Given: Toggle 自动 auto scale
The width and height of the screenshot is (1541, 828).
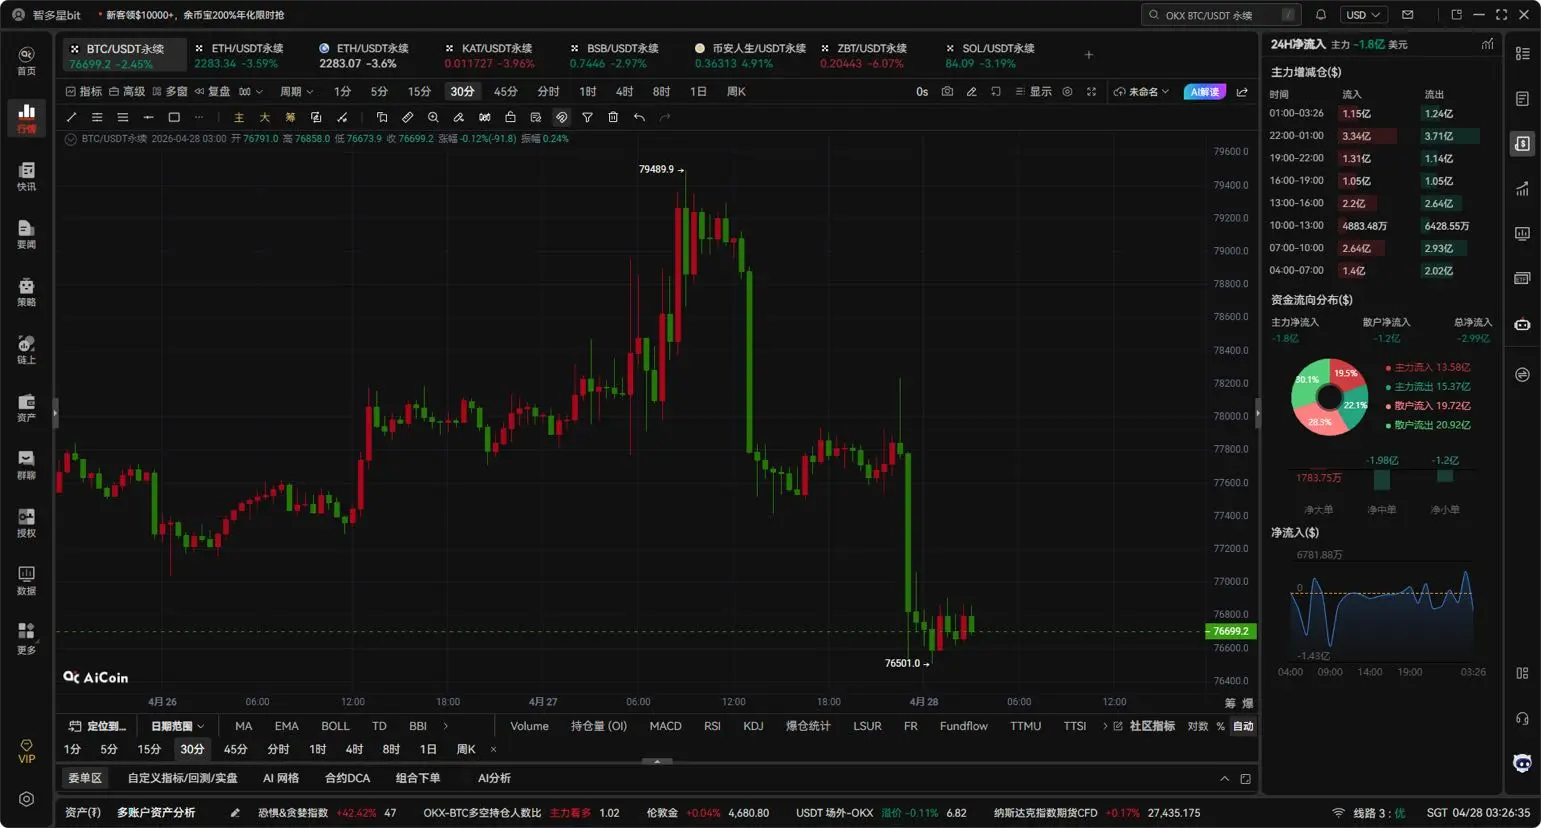Looking at the screenshot, I should (x=1243, y=726).
